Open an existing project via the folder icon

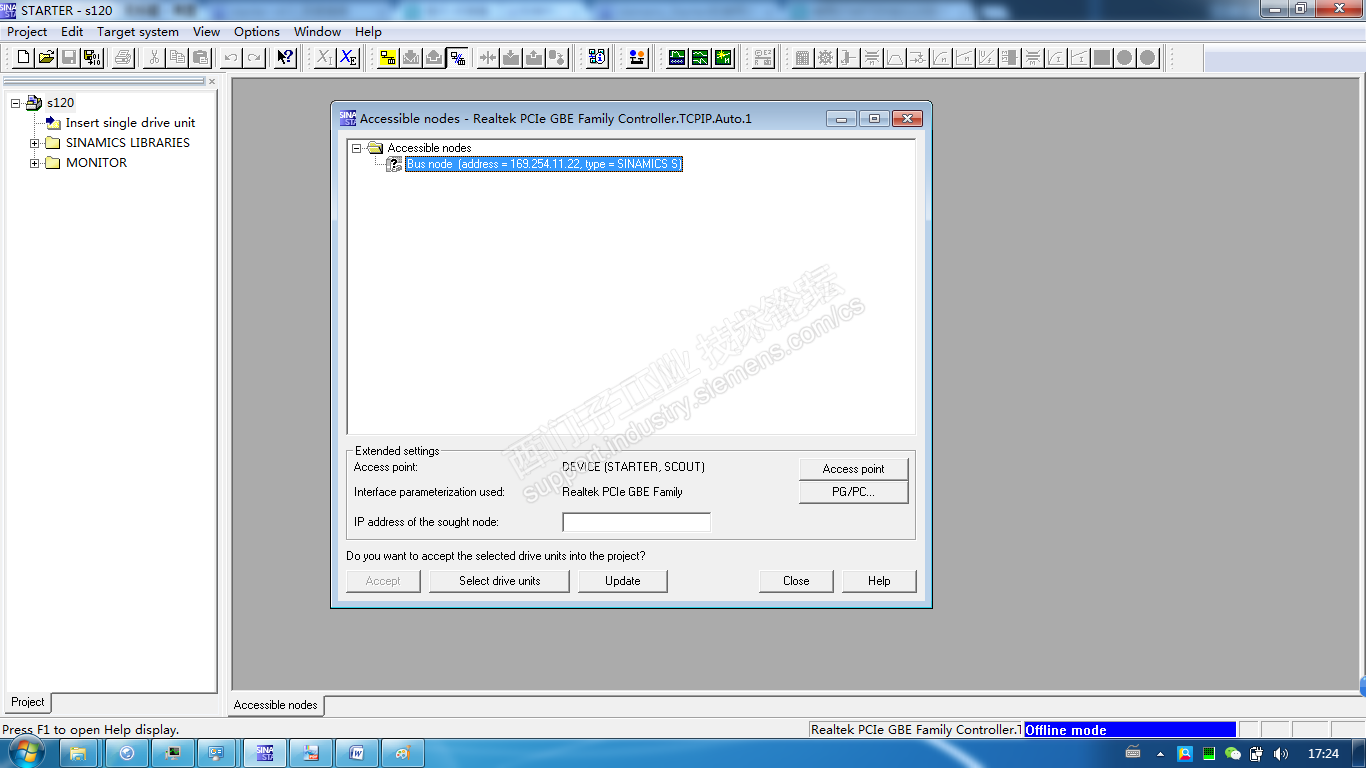[x=46, y=58]
